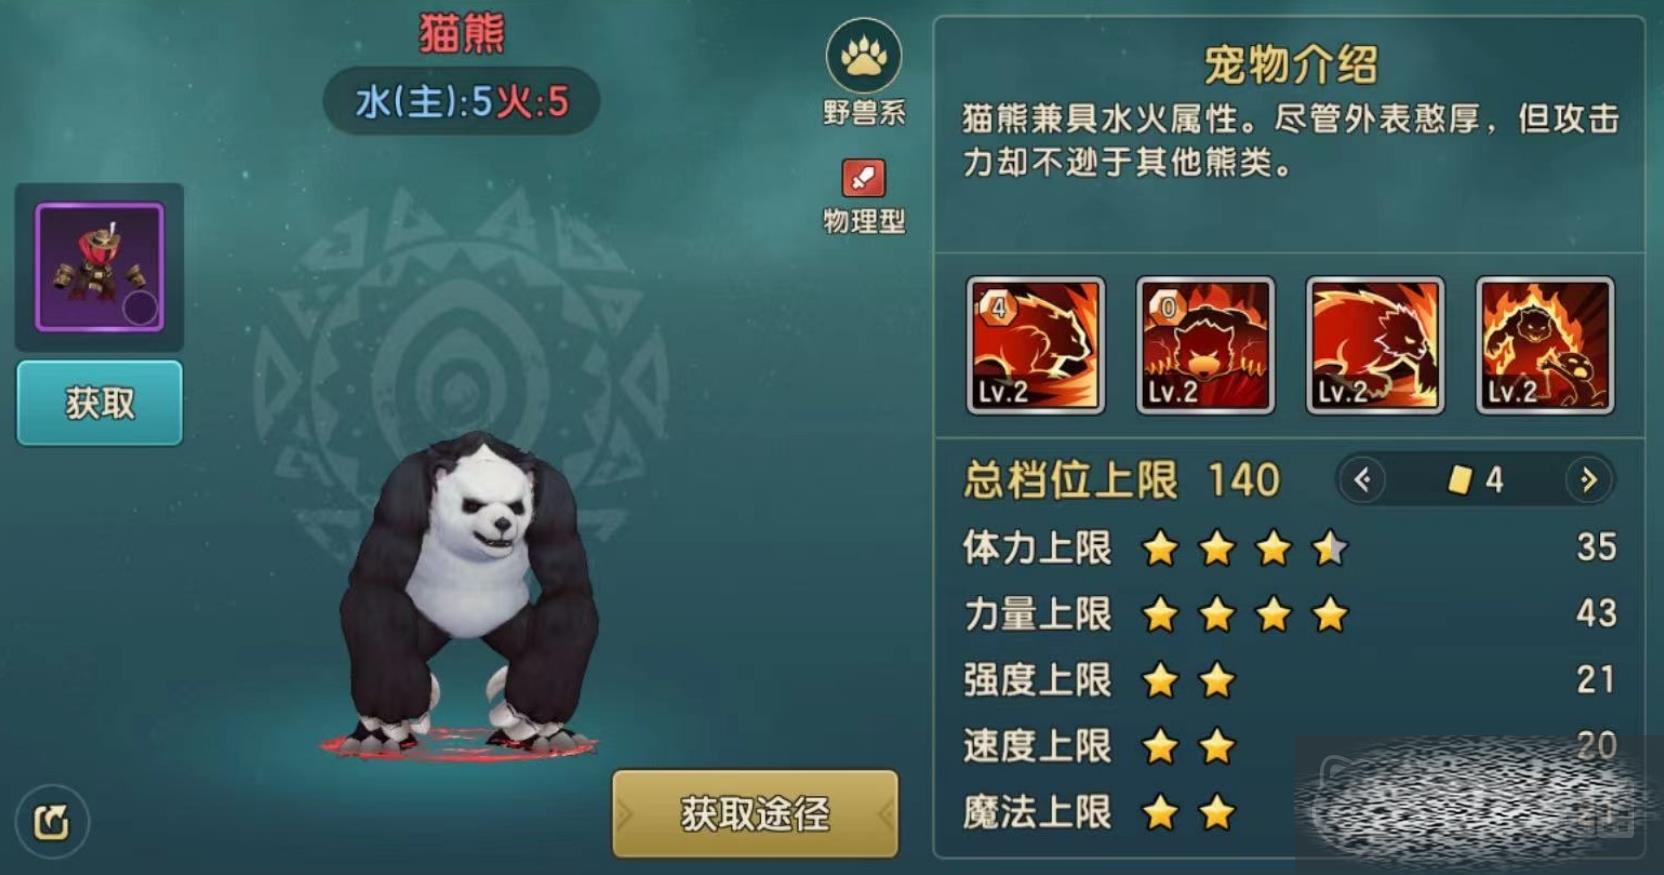
Task: Tap the second skill icon with the 0 badge
Action: [1205, 345]
